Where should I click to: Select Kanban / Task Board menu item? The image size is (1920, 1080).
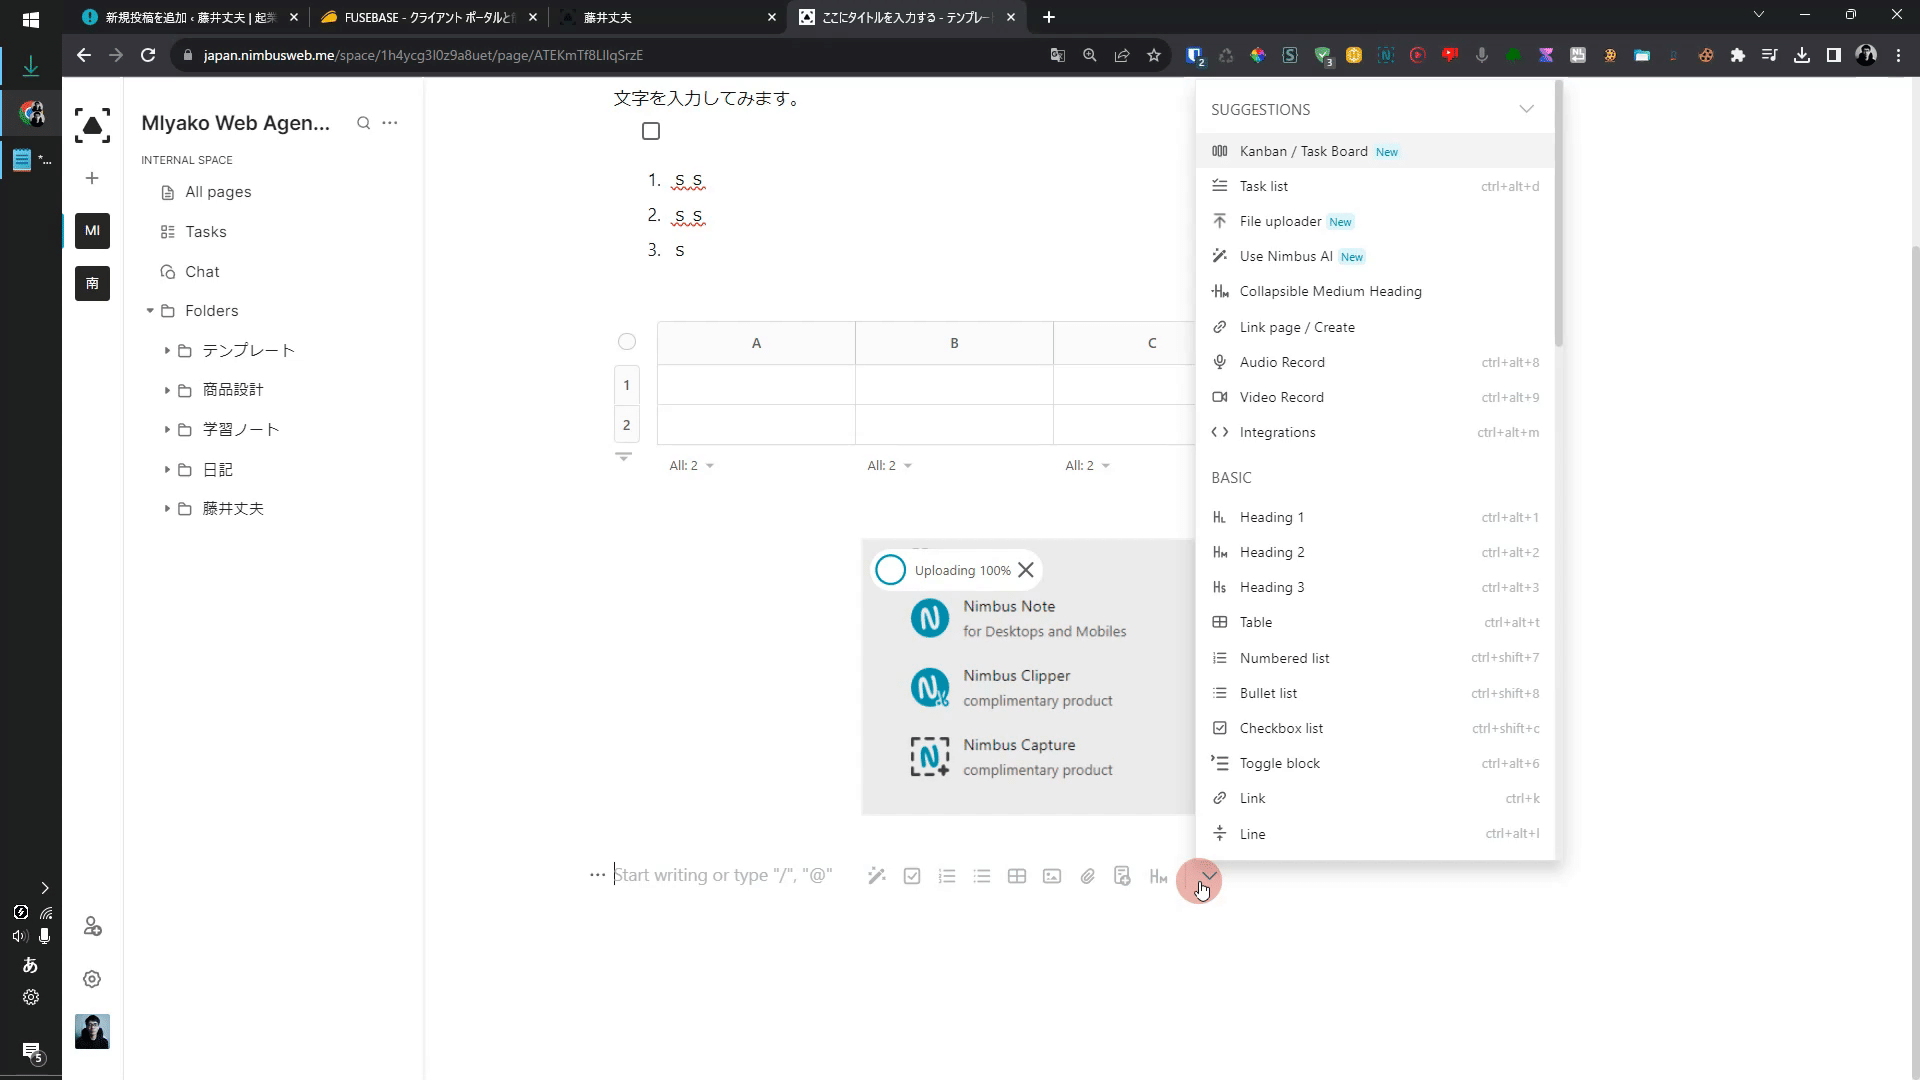(x=1303, y=151)
